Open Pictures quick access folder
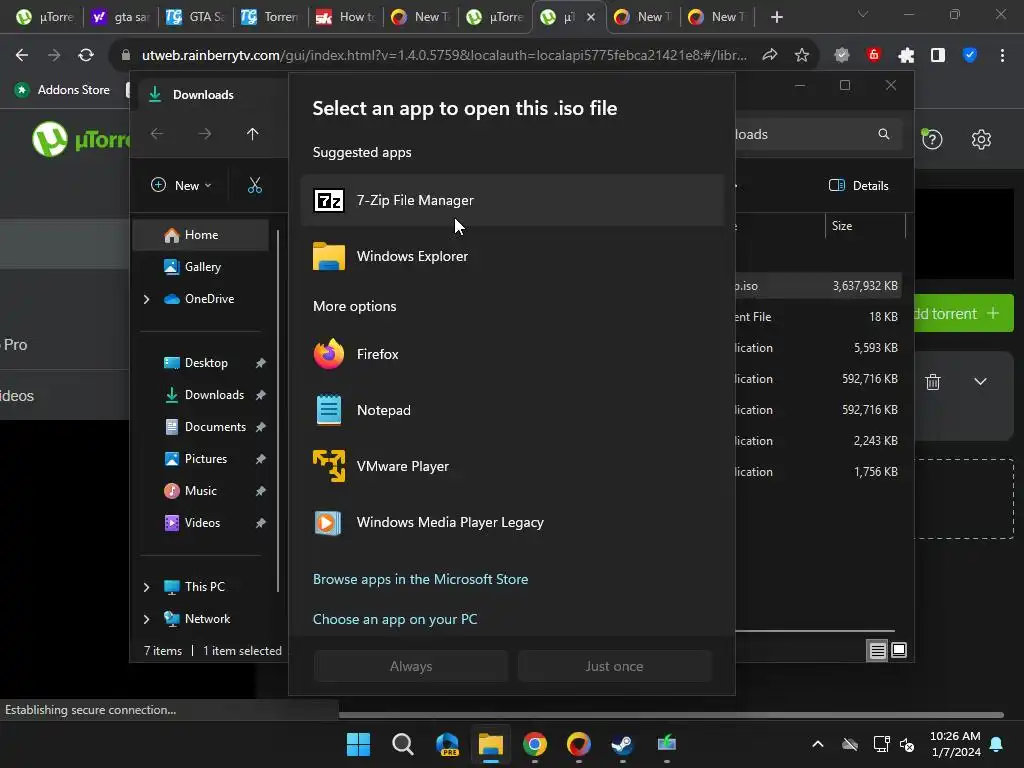Screen dimensions: 1024x768 (204, 458)
